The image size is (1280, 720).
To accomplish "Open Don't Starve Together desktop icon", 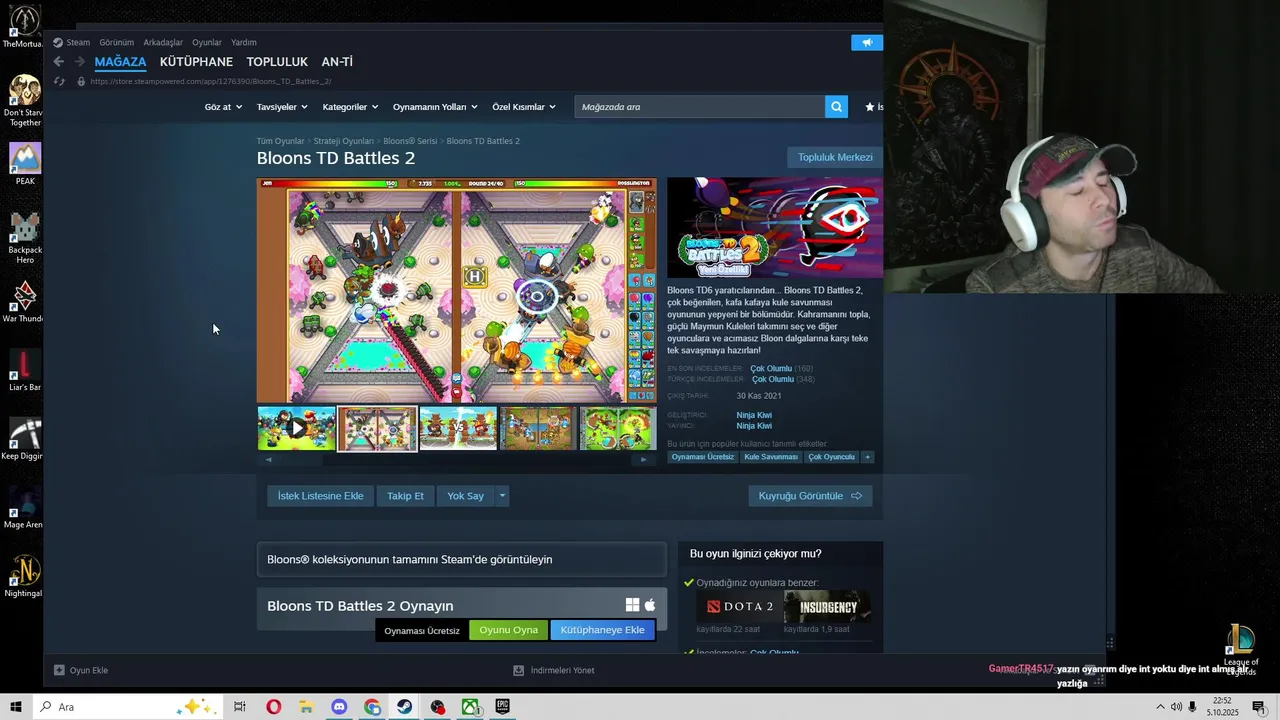I will coord(24,100).
